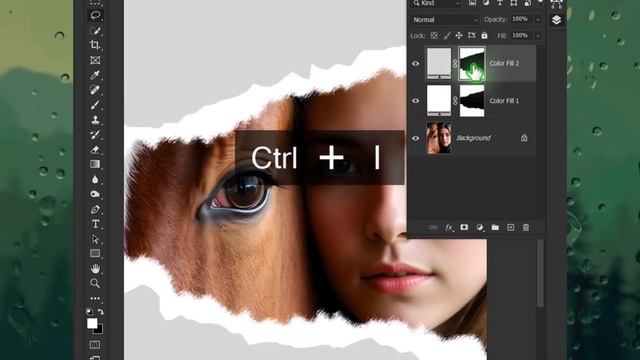Select the Rectangle shape tool
The width and height of the screenshot is (640, 360).
95,253
